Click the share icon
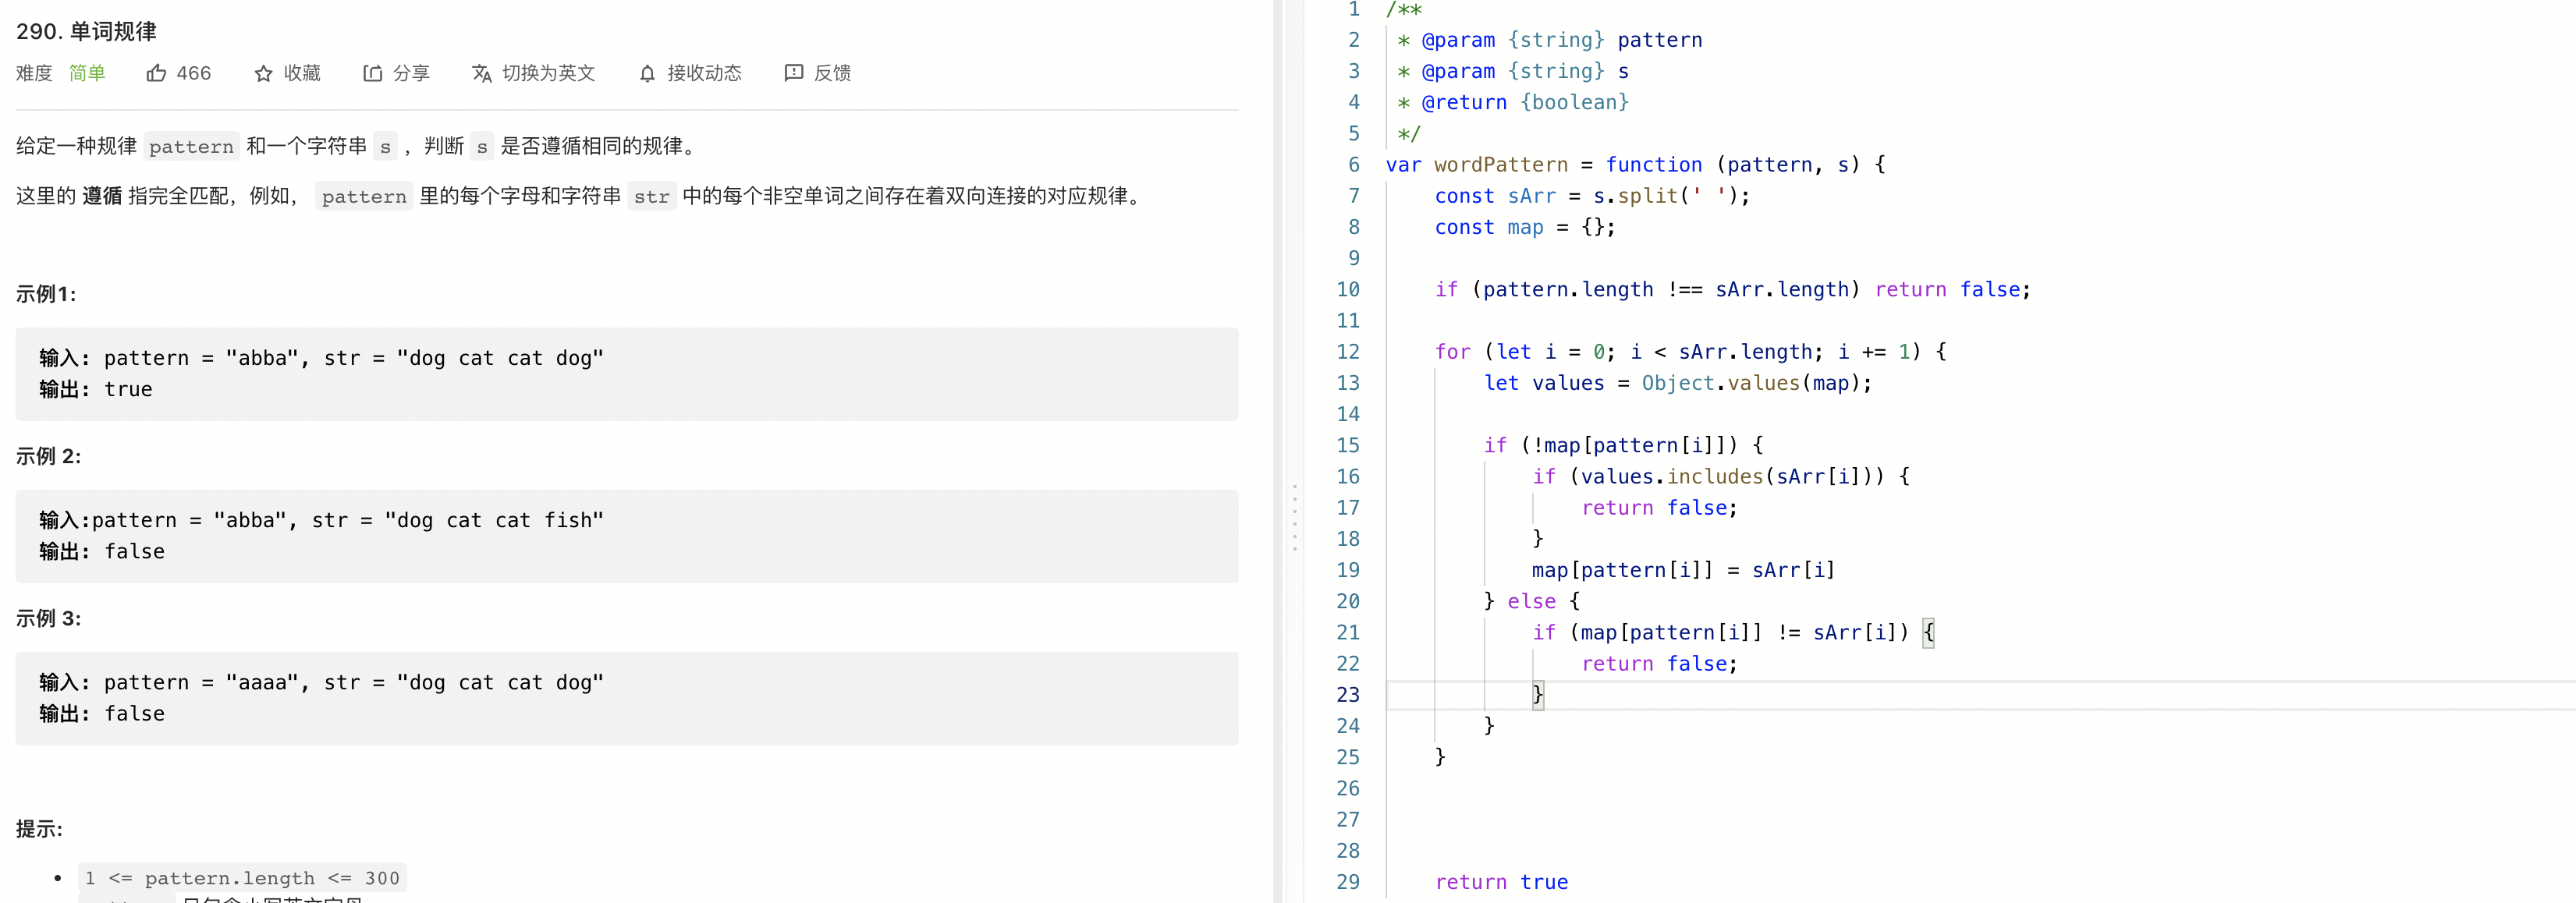The image size is (2576, 903). (x=372, y=73)
